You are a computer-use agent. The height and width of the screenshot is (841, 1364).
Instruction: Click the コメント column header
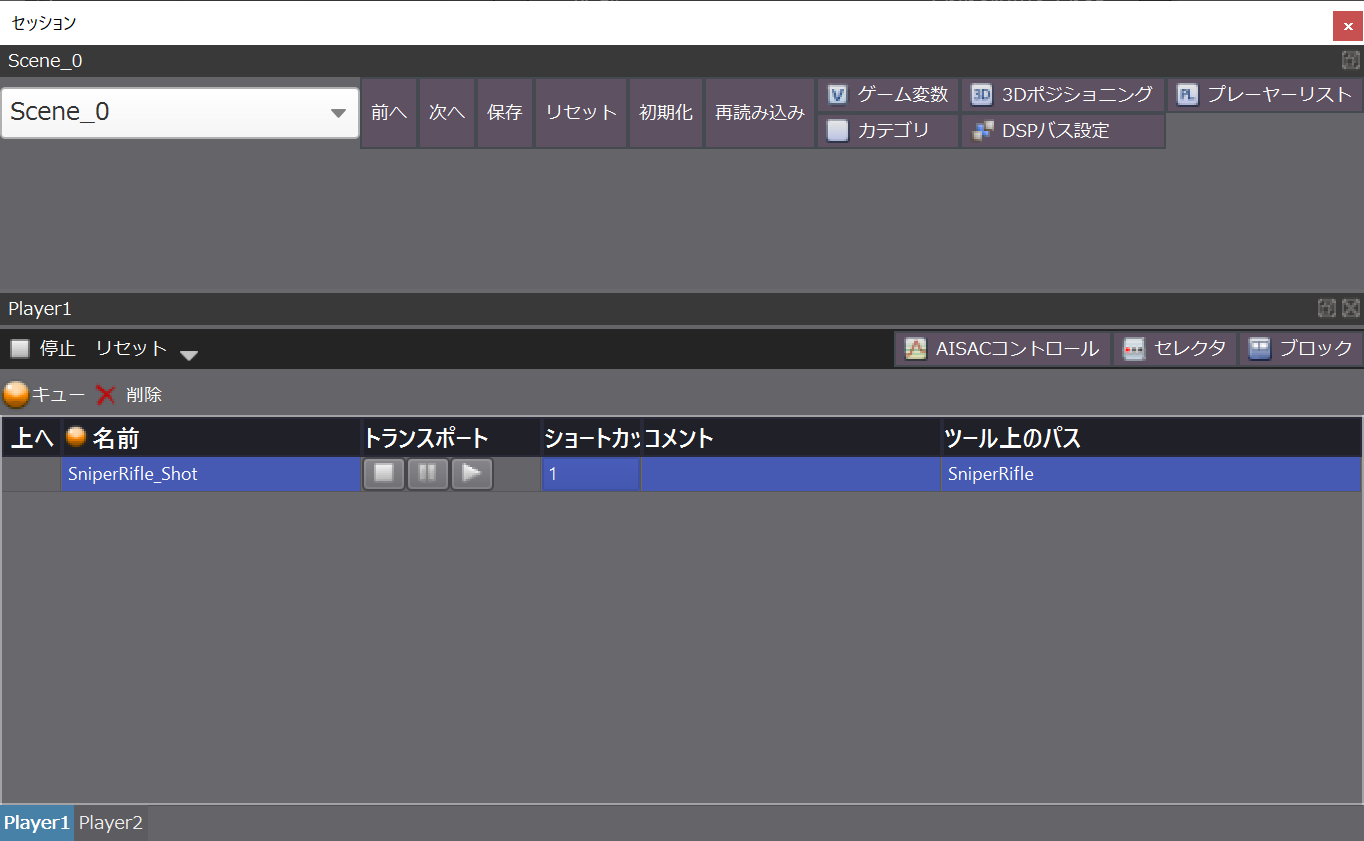point(791,438)
